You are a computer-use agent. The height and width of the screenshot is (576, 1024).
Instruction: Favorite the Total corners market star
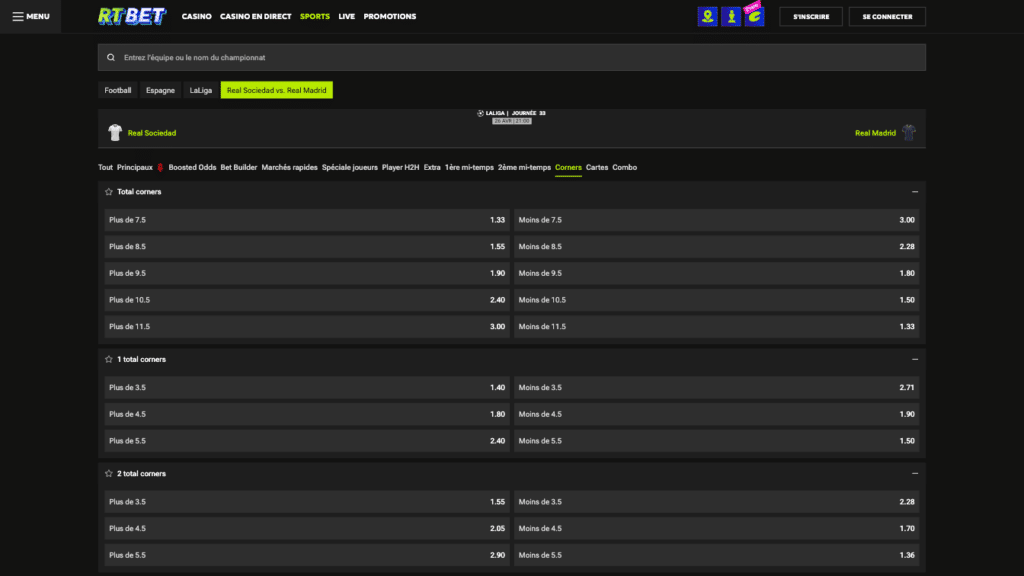coord(109,192)
